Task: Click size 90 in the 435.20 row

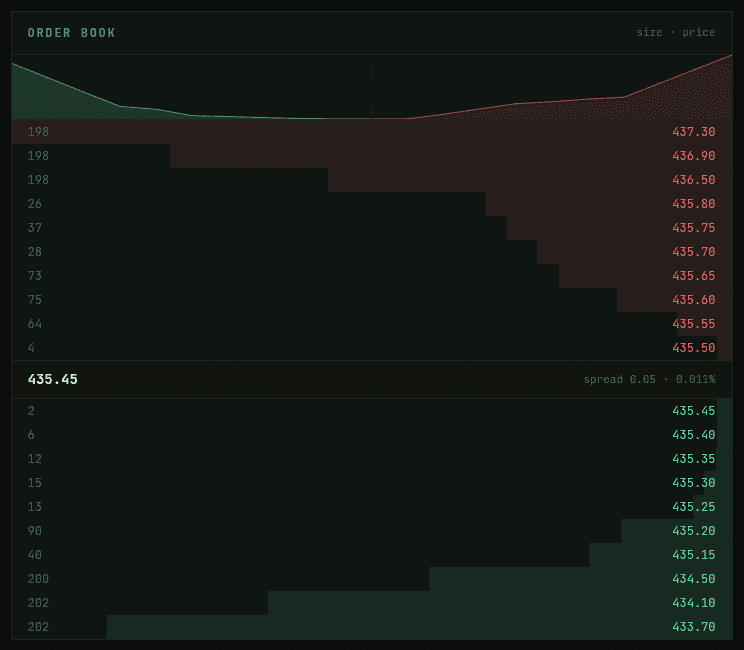Action: 35,531
